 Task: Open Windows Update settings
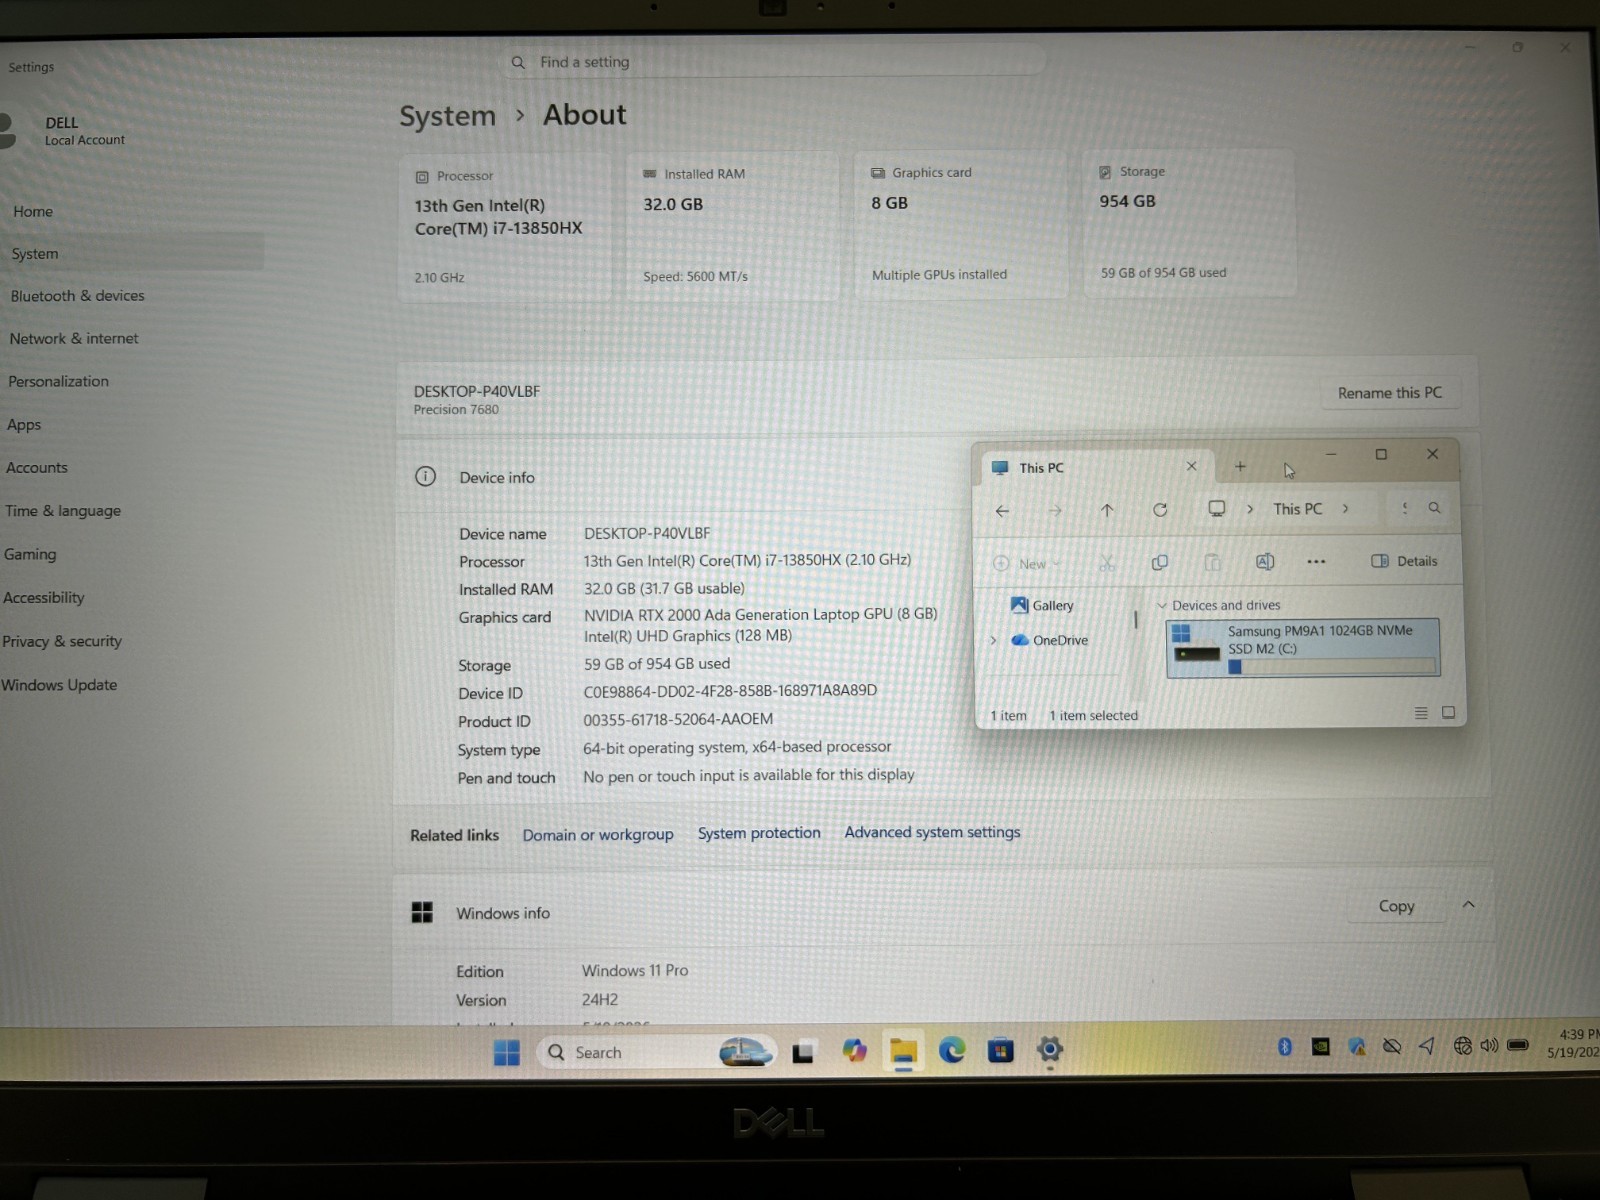59,685
